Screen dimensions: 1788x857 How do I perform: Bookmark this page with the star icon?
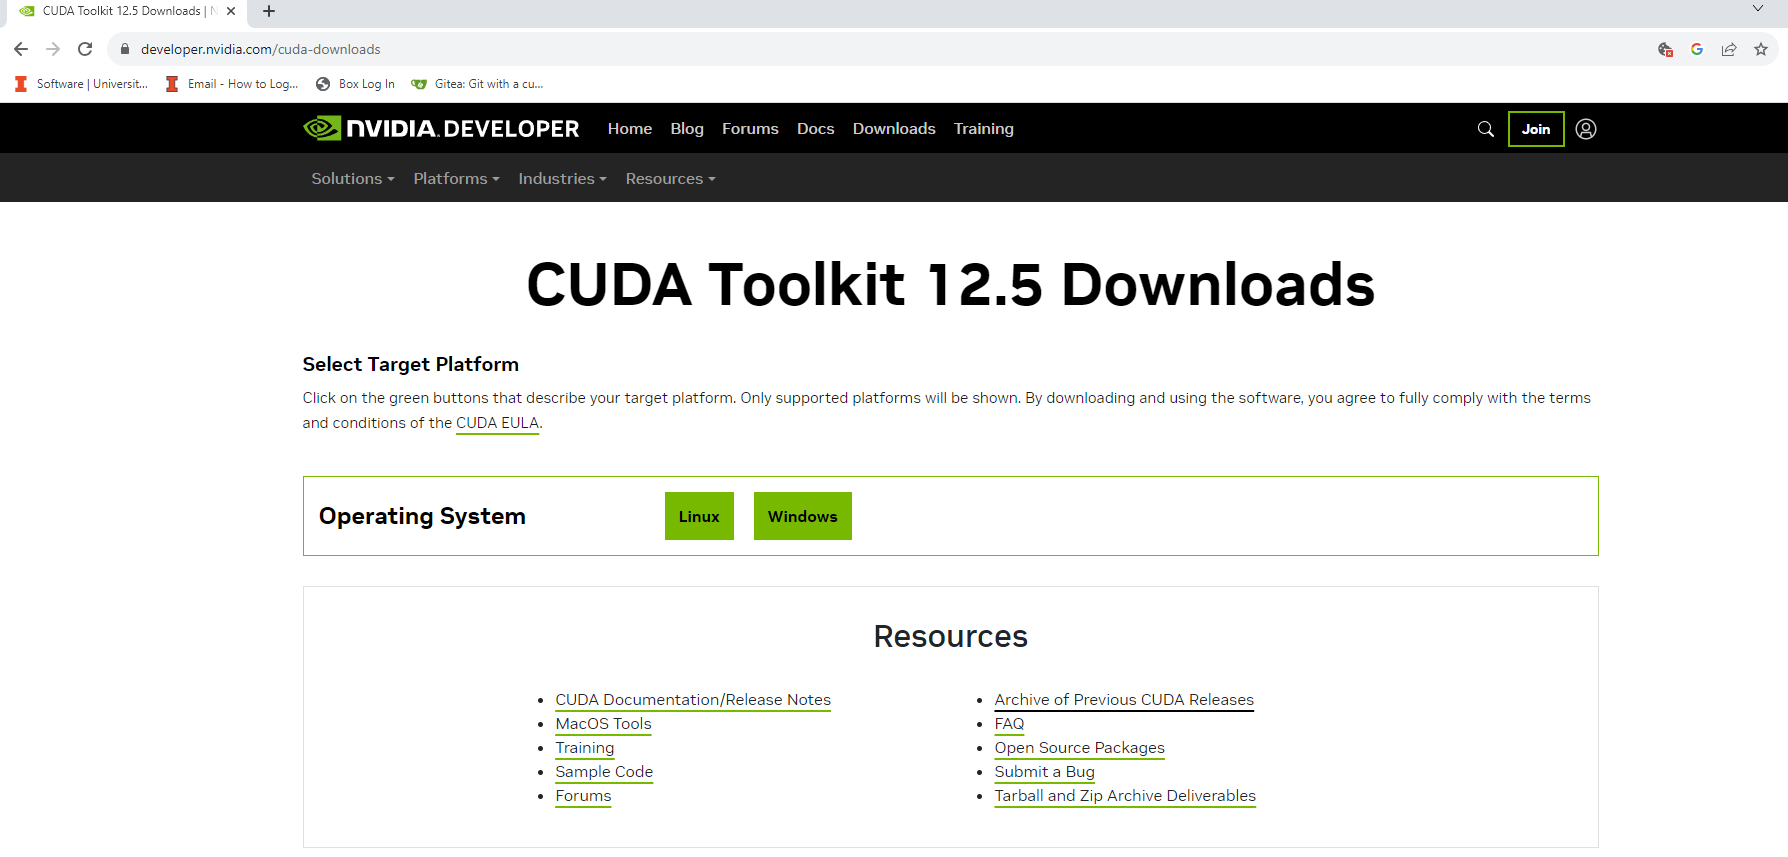(x=1760, y=49)
